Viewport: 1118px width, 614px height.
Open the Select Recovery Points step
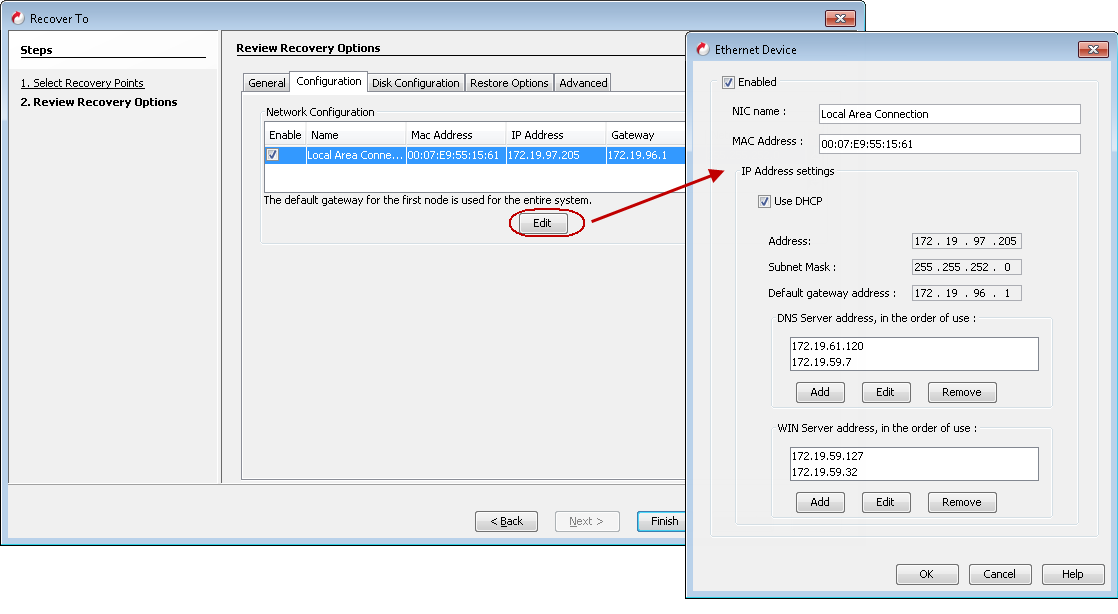coord(82,83)
